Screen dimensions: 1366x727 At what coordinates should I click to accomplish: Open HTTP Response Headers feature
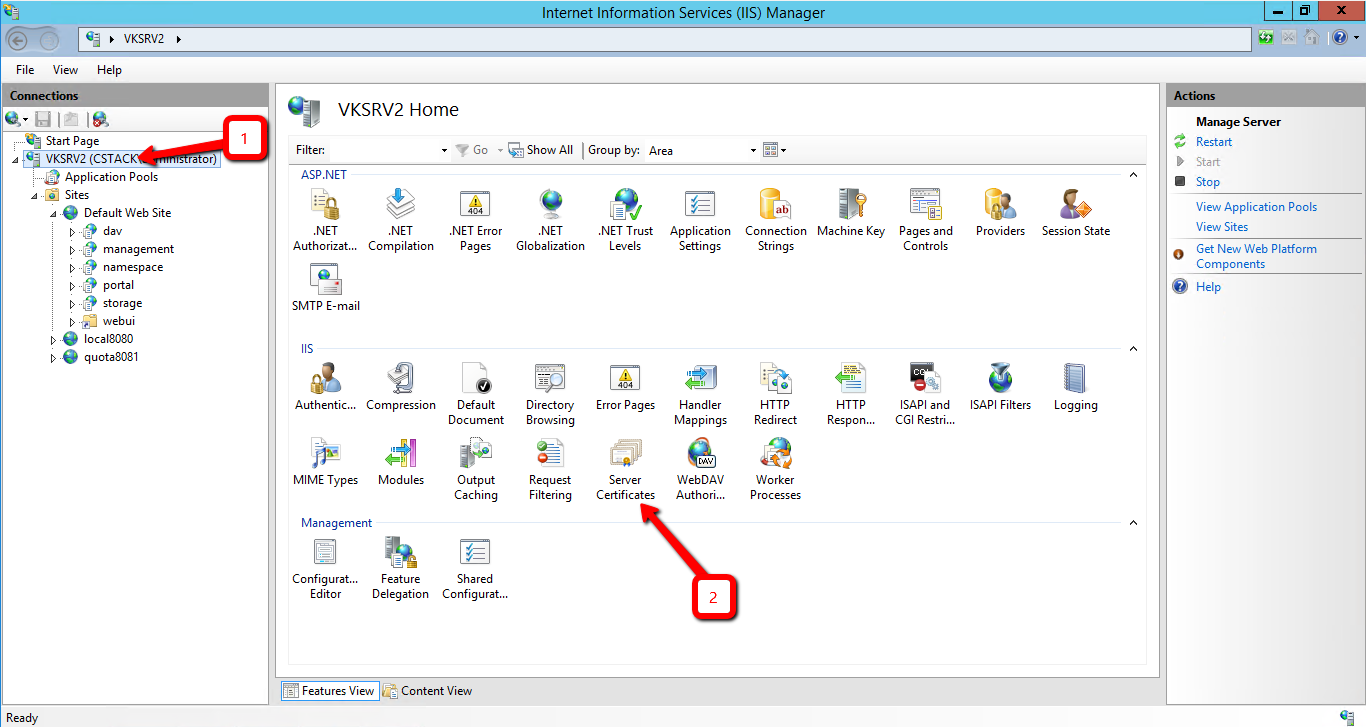pos(851,394)
